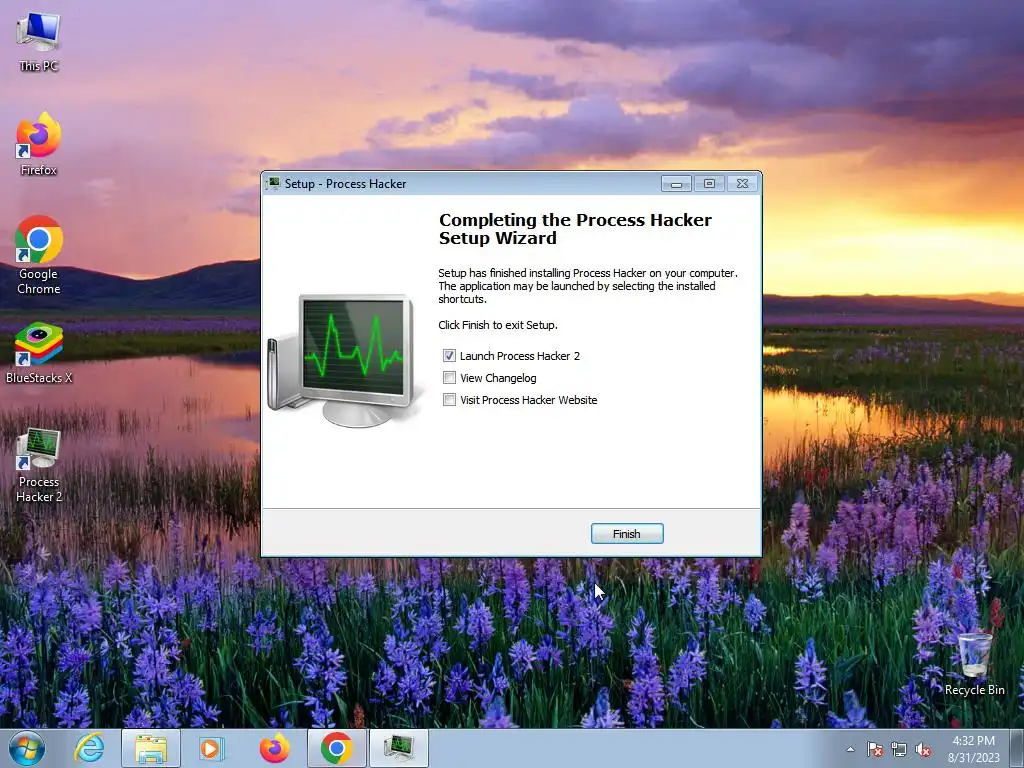
Task: Open BlueStacks X desktop shortcut
Action: click(39, 353)
